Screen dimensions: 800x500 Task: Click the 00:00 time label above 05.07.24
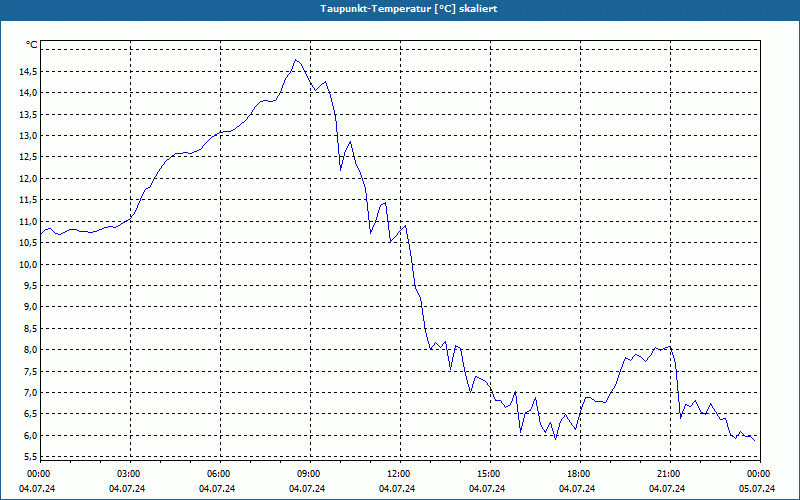pos(760,474)
